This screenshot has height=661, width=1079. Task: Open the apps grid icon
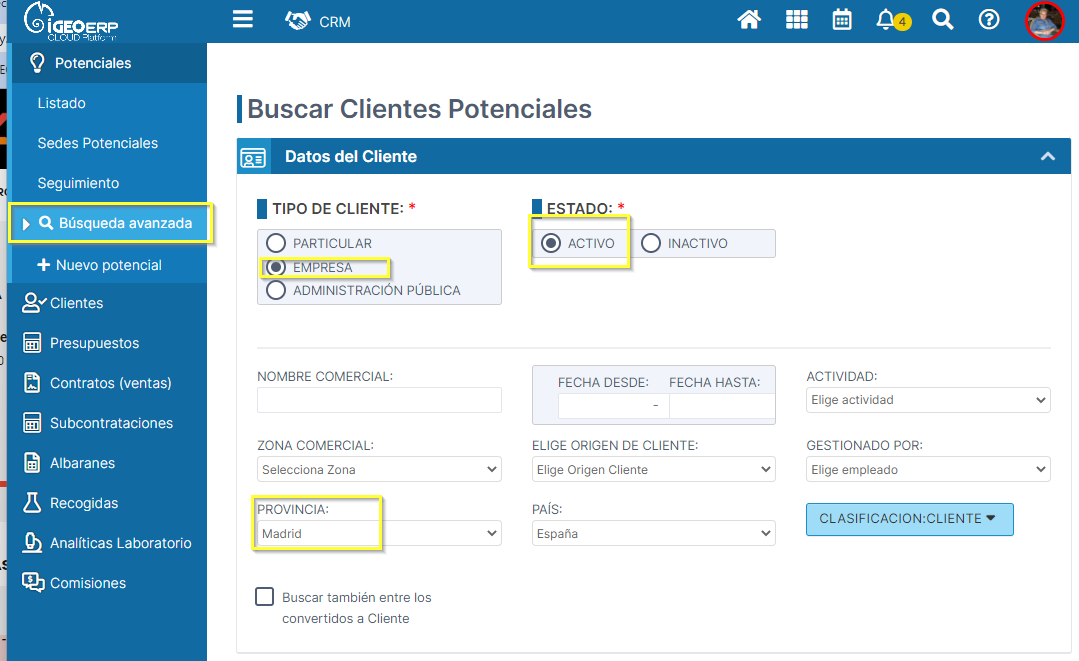pyautogui.click(x=796, y=20)
